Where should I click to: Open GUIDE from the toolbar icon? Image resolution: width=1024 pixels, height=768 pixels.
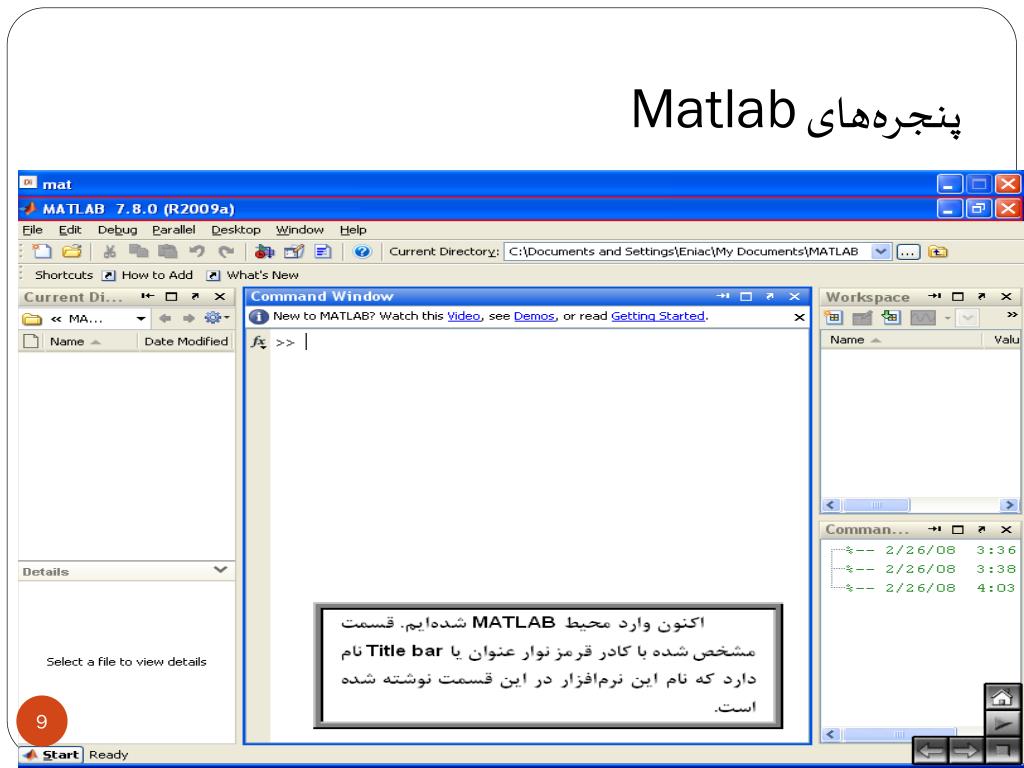click(294, 251)
